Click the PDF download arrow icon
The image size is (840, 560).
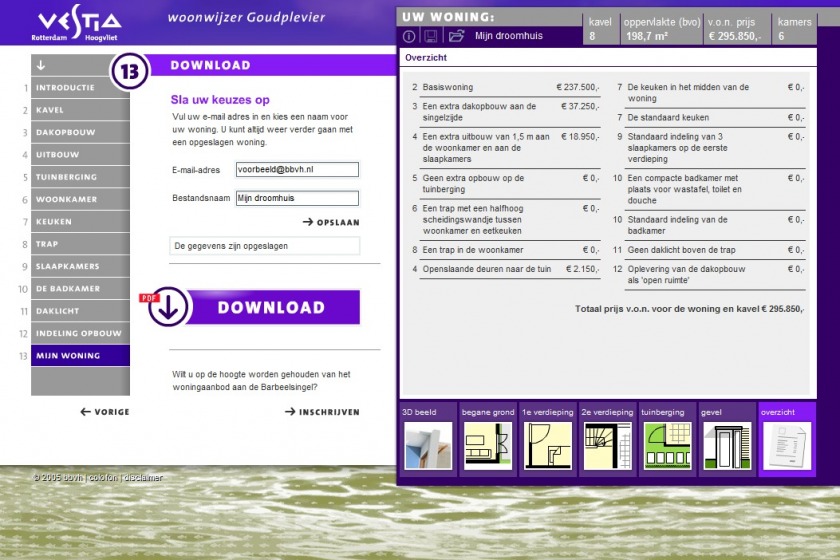point(168,308)
